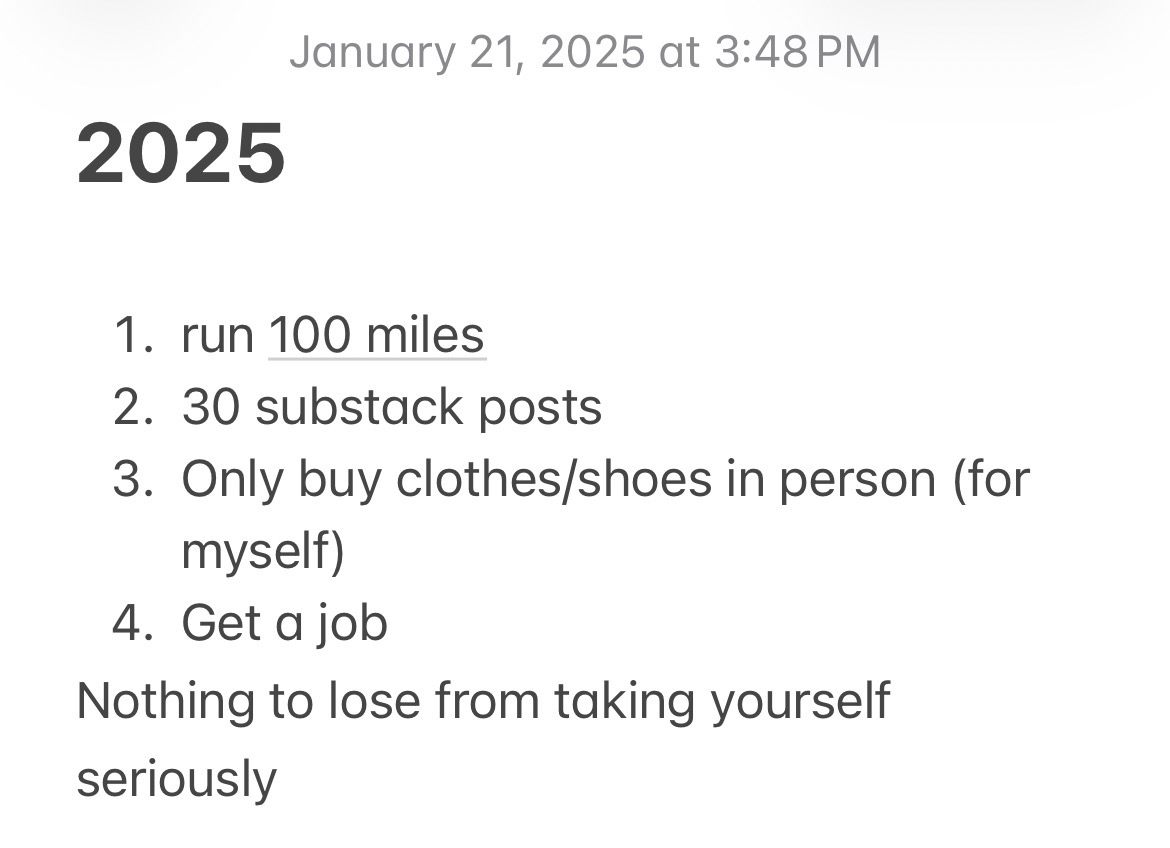The image size is (1170, 848).
Task: Click the word "job" in item four
Action: [x=353, y=623]
